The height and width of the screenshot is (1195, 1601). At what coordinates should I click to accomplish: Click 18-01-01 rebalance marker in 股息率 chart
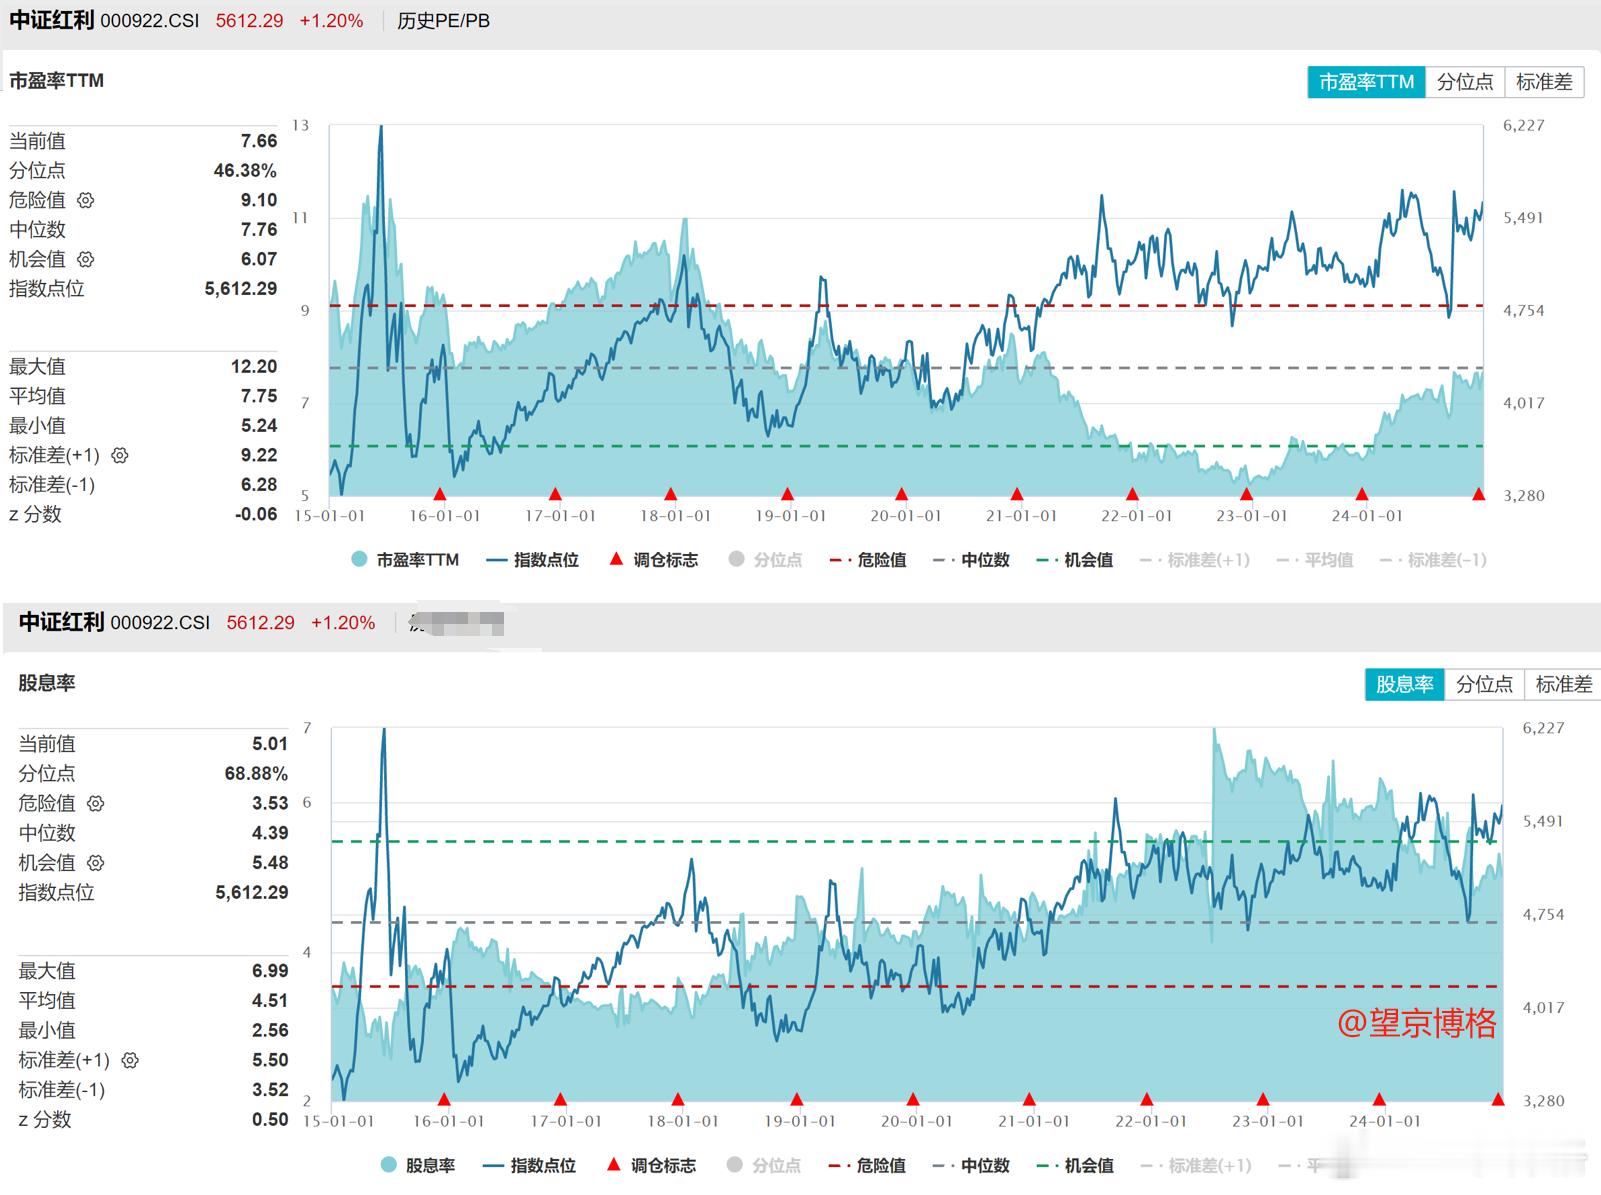678,1100
